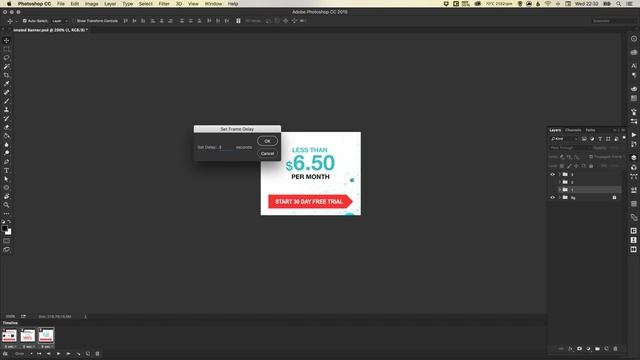Image resolution: width=640 pixels, height=360 pixels.
Task: Select the Horizontal Type tool
Action: click(7, 170)
